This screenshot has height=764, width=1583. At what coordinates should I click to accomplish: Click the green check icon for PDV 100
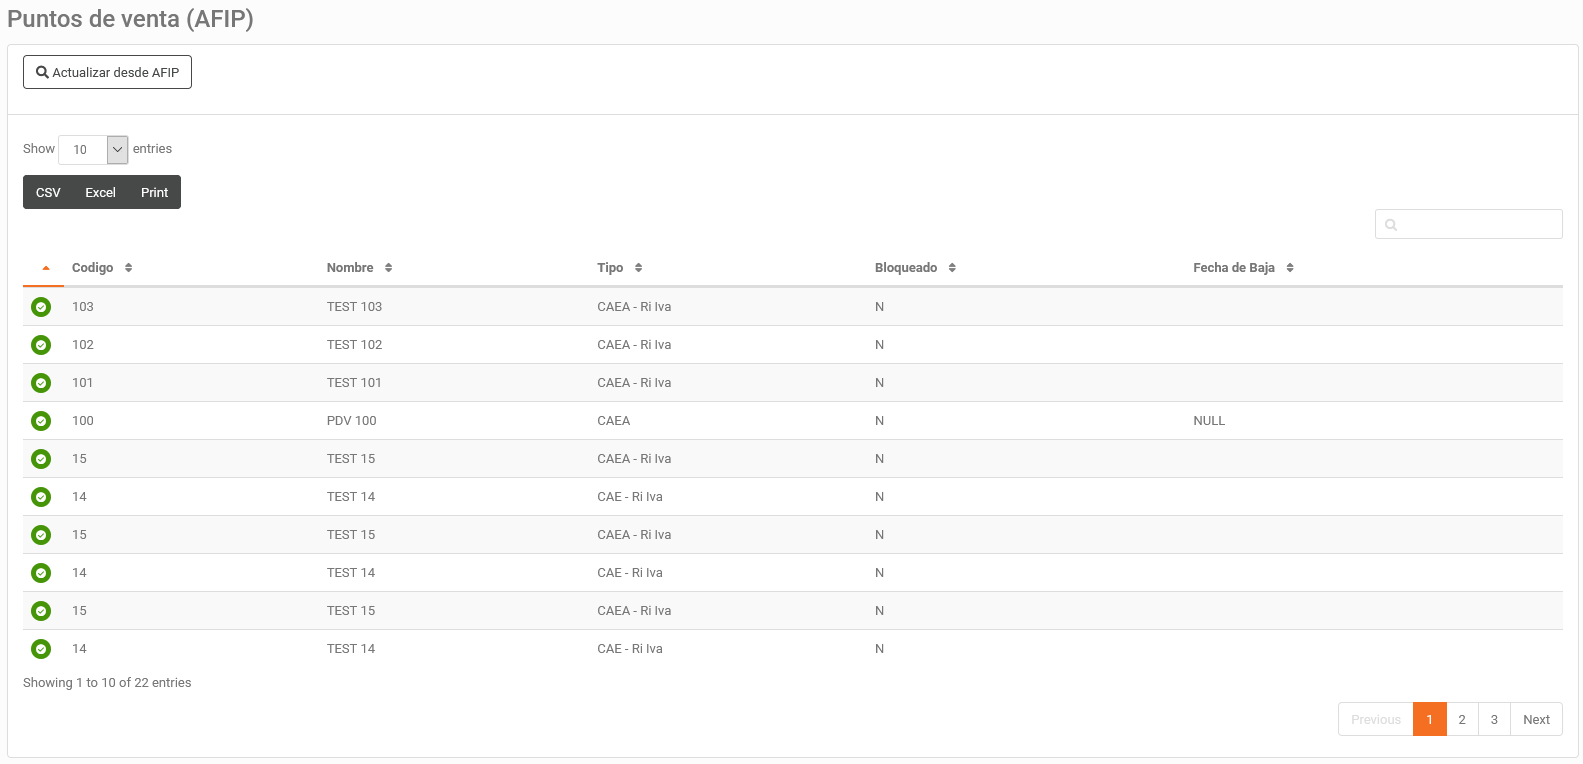pyautogui.click(x=41, y=421)
